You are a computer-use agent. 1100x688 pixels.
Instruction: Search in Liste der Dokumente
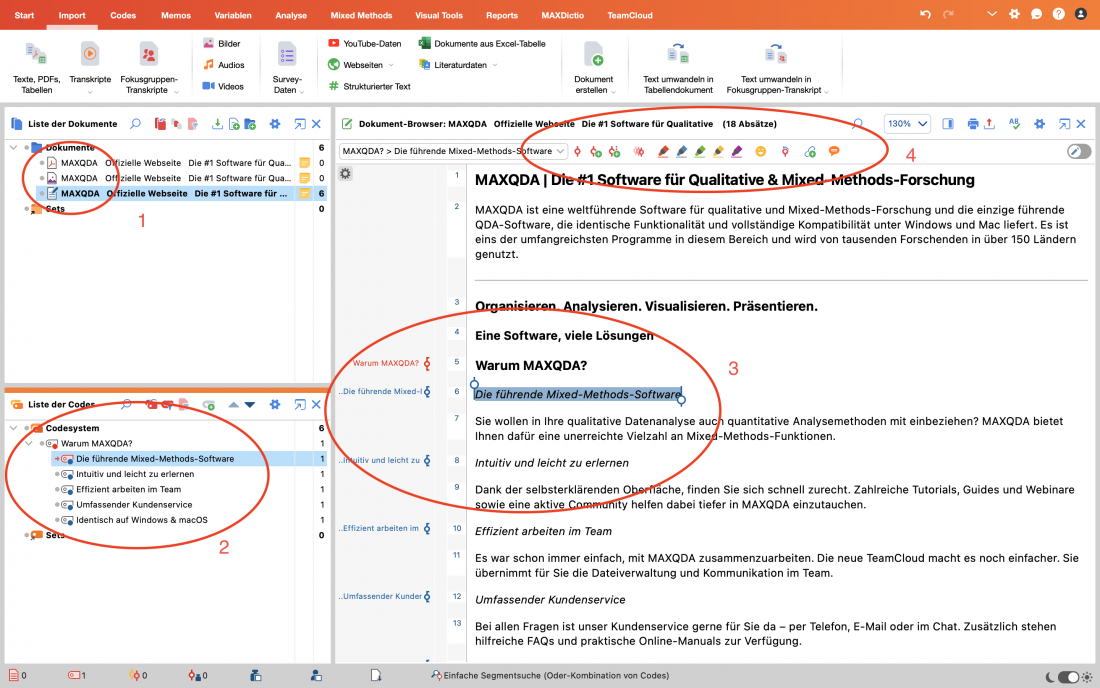(x=135, y=123)
